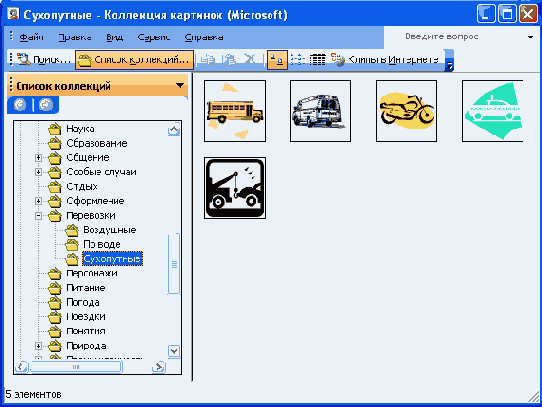Click the Особые случаи folder label
542x407 pixels.
click(x=101, y=172)
